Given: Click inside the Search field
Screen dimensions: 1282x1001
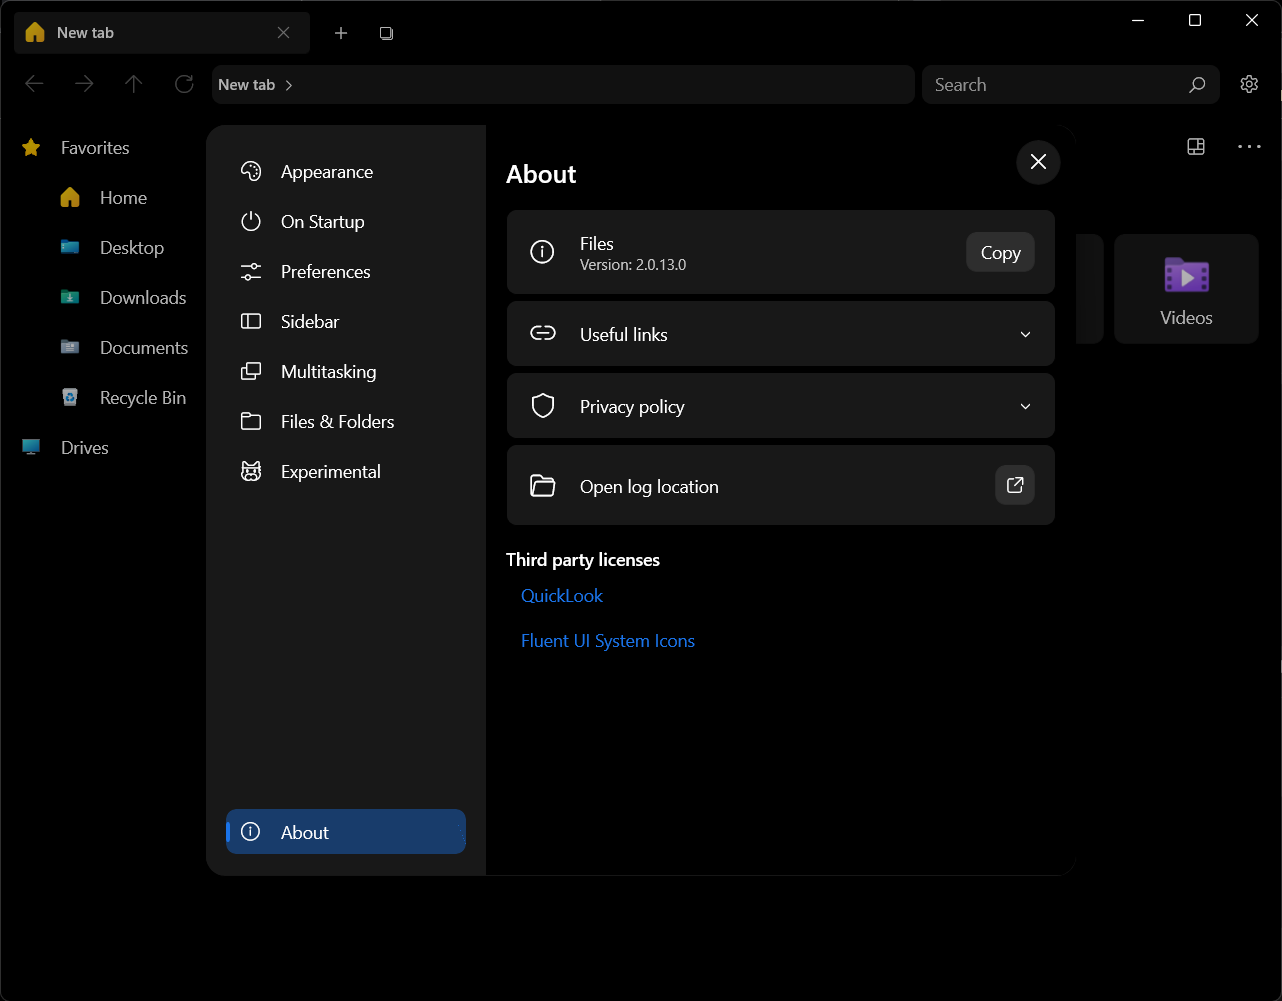Looking at the screenshot, I should (x=1050, y=84).
